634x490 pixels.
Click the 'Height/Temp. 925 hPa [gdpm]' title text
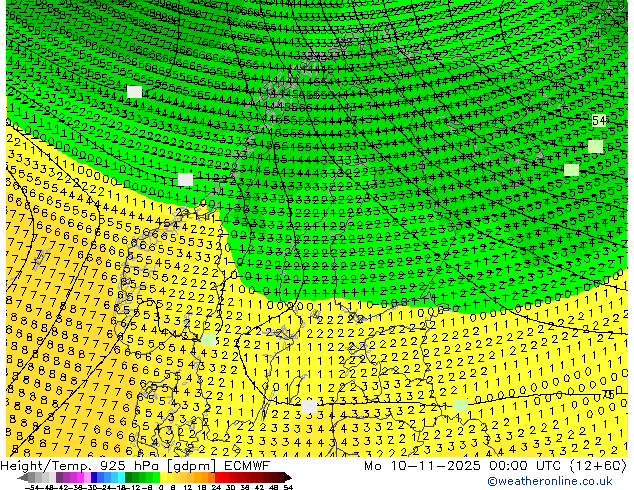click(108, 466)
